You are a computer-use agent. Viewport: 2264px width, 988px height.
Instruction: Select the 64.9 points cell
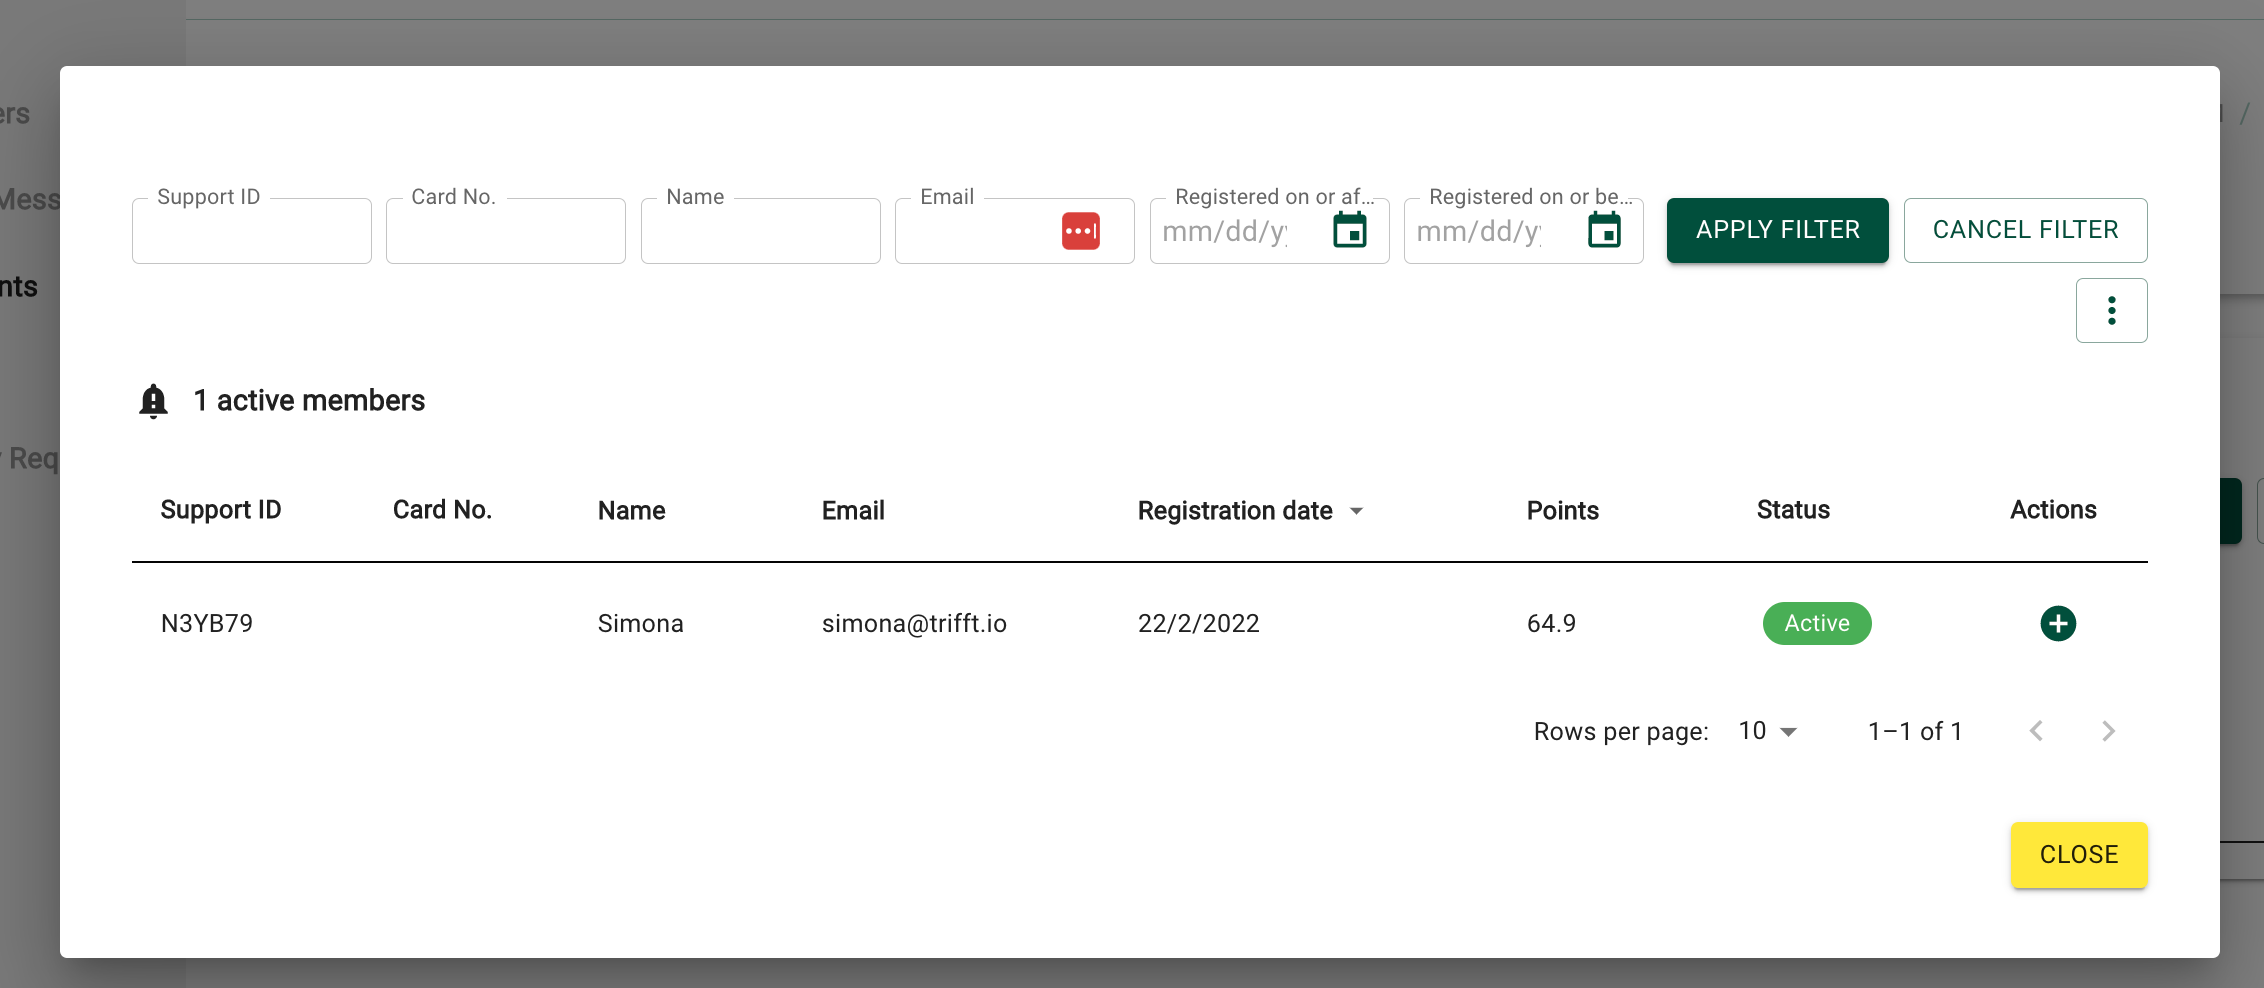[x=1551, y=624]
